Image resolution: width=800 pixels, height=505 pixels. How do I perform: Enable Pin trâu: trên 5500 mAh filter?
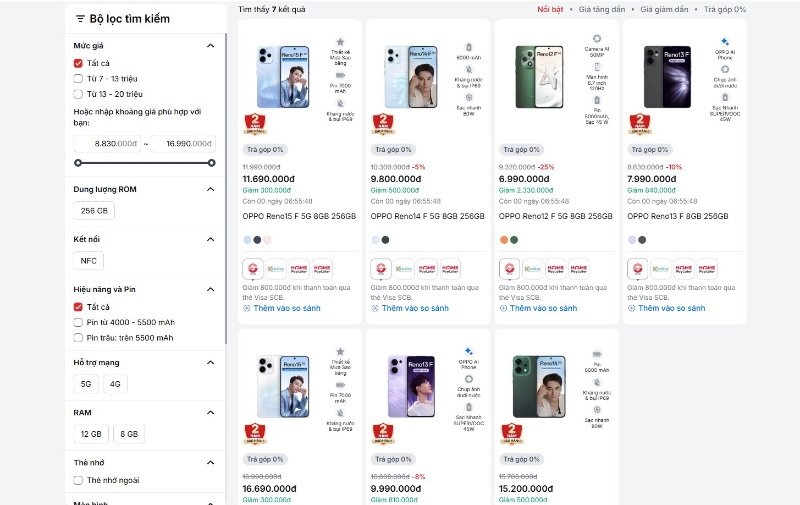point(78,338)
